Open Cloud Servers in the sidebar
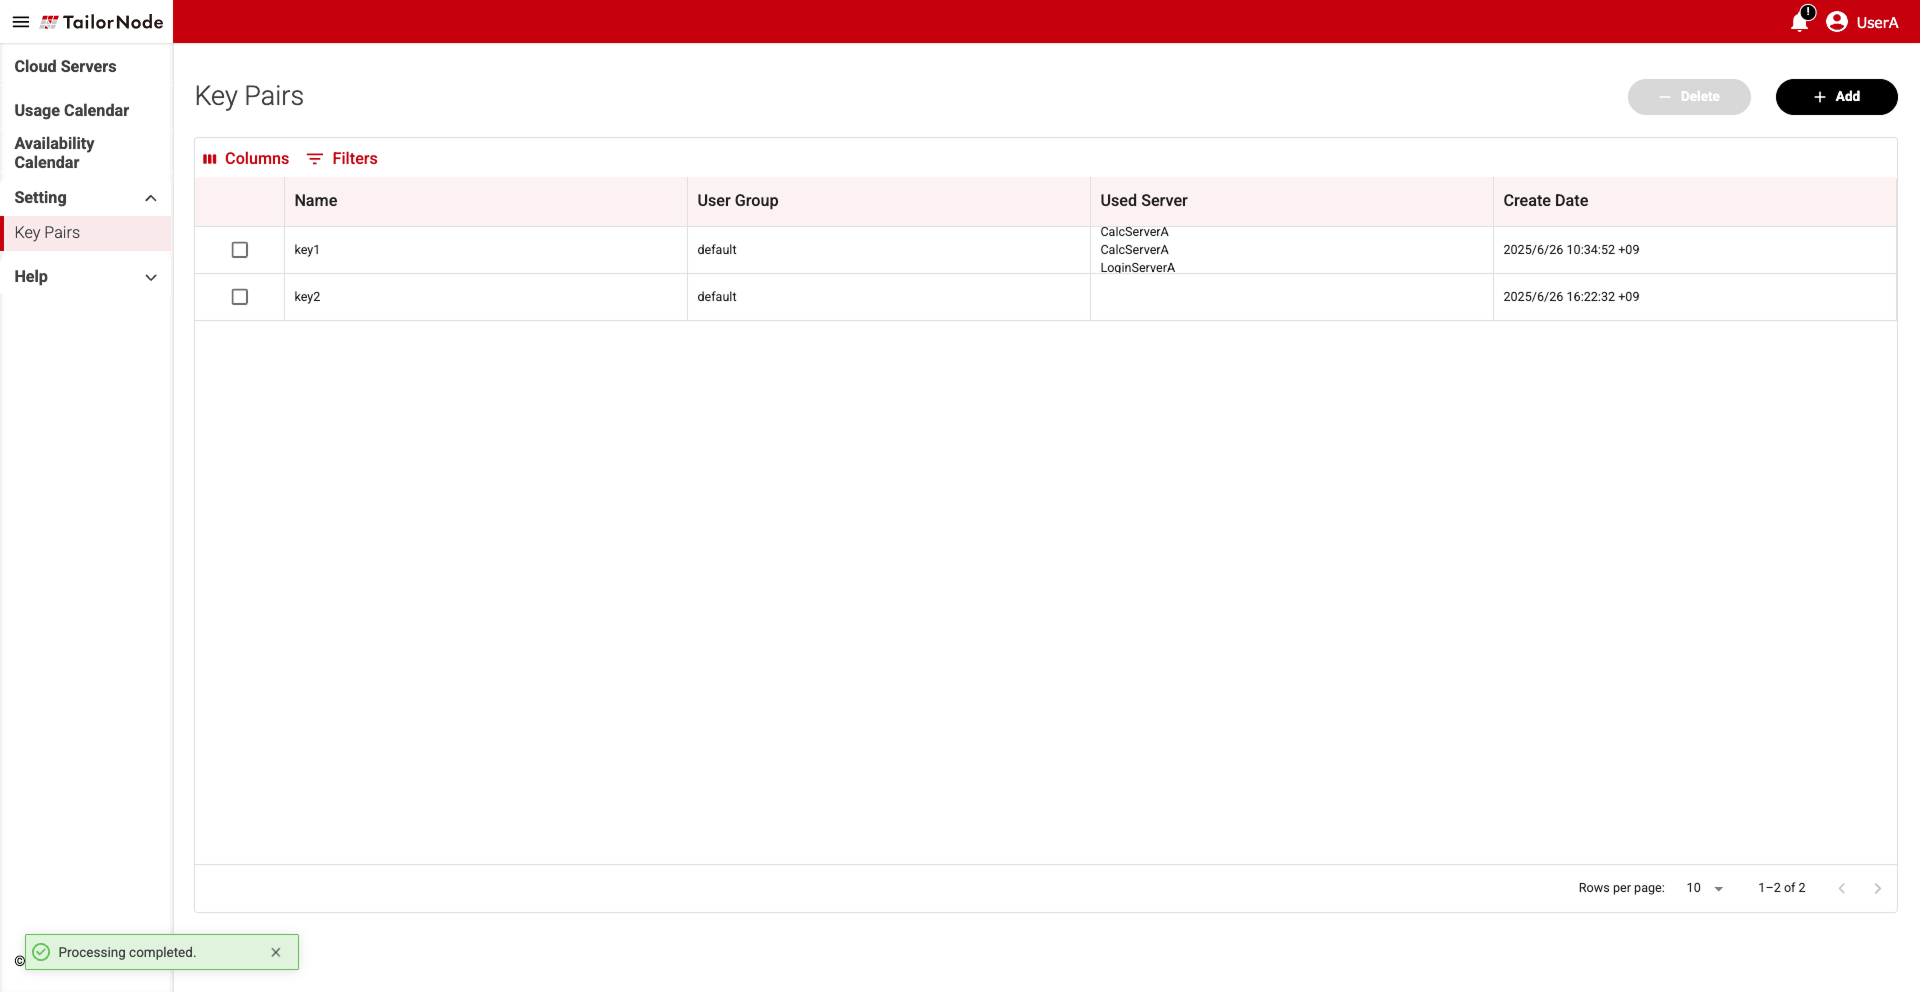 tap(65, 67)
